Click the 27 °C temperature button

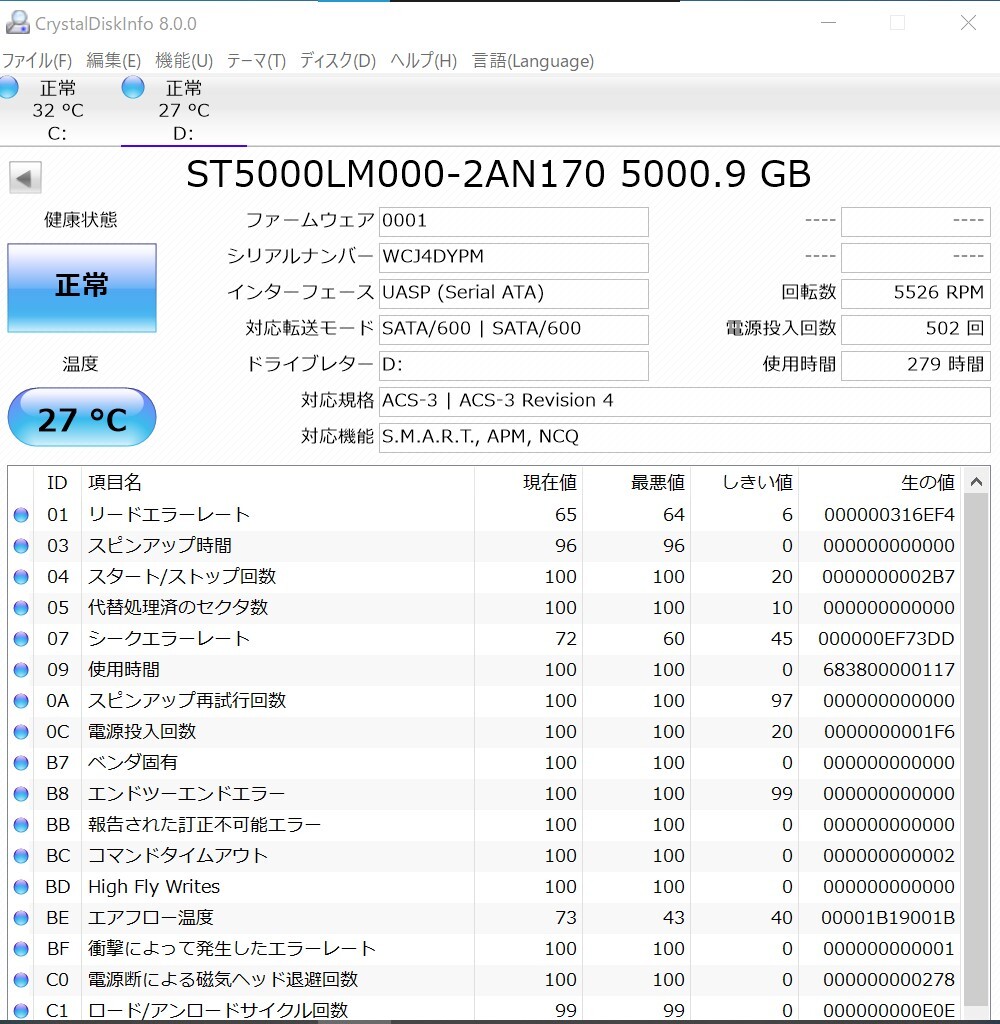(82, 418)
